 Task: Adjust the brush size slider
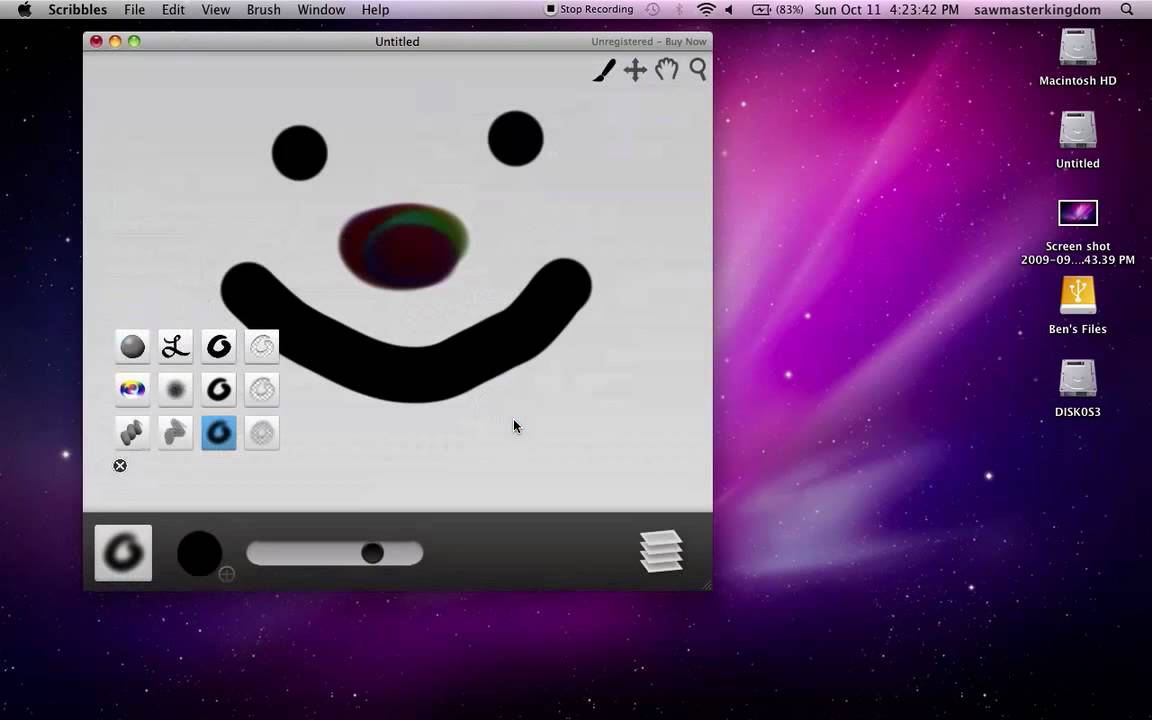tap(371, 553)
